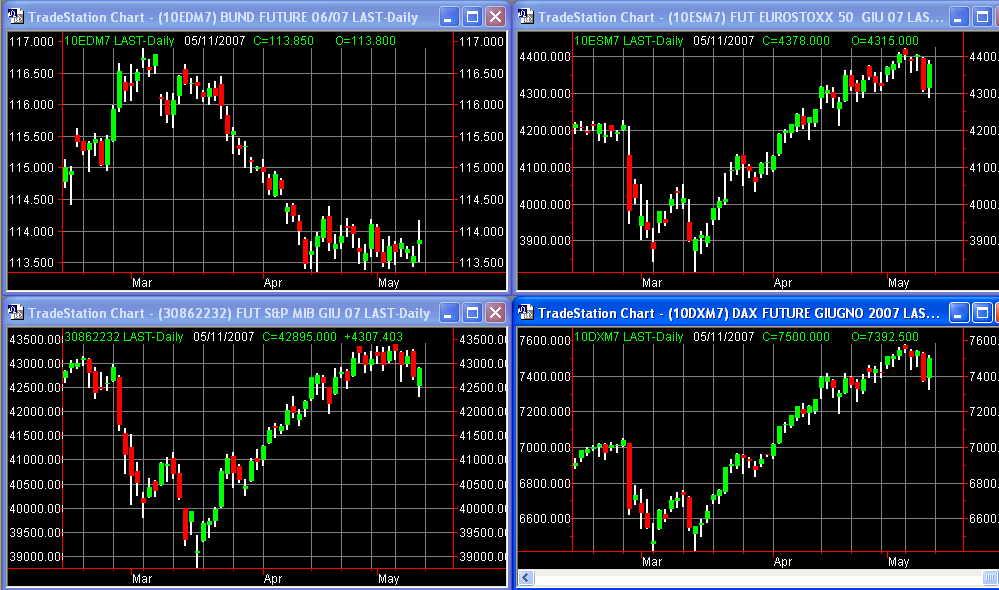Minimize the Bund Future chart window
Viewport: 999px width, 590px height.
[449, 17]
